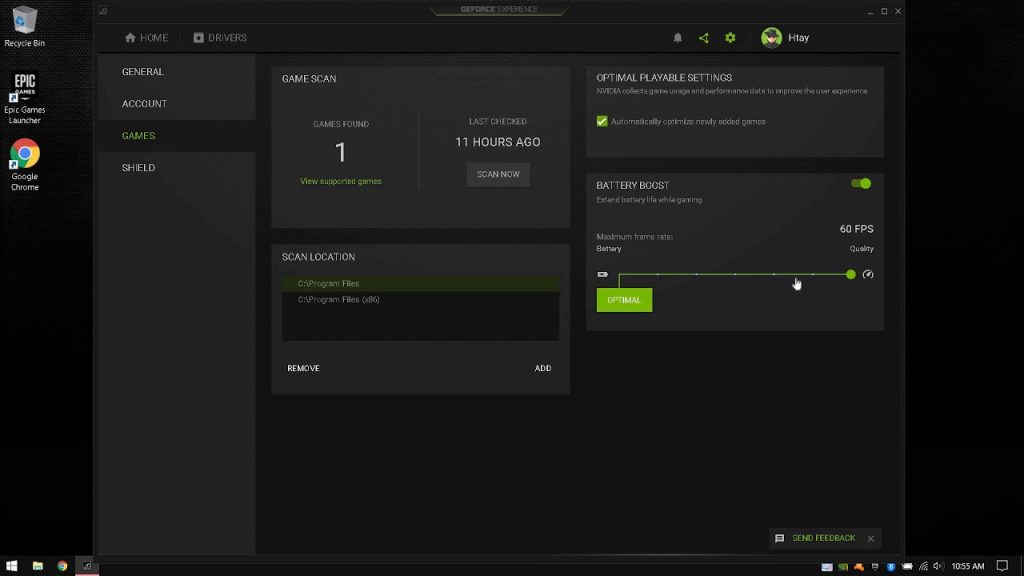Click the quality speedometer icon beside the slider
Image resolution: width=1024 pixels, height=576 pixels.
(x=868, y=274)
